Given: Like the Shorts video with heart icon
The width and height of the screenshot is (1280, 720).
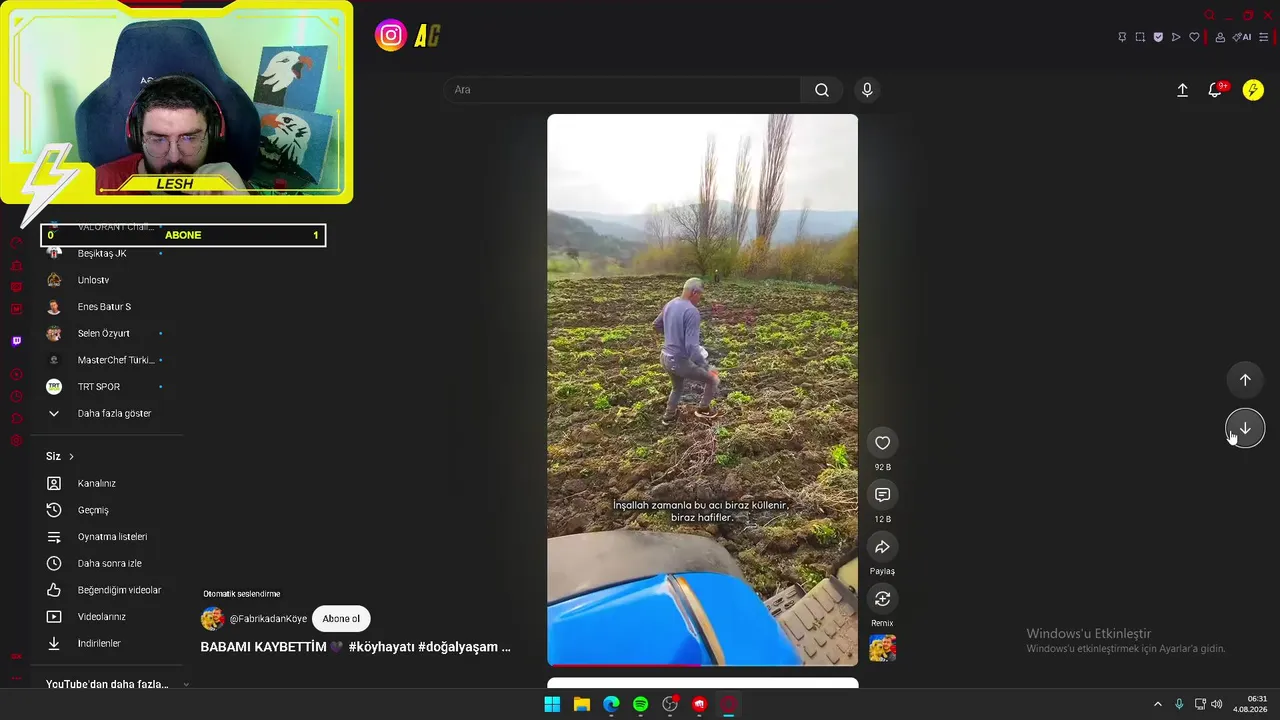Looking at the screenshot, I should (882, 443).
